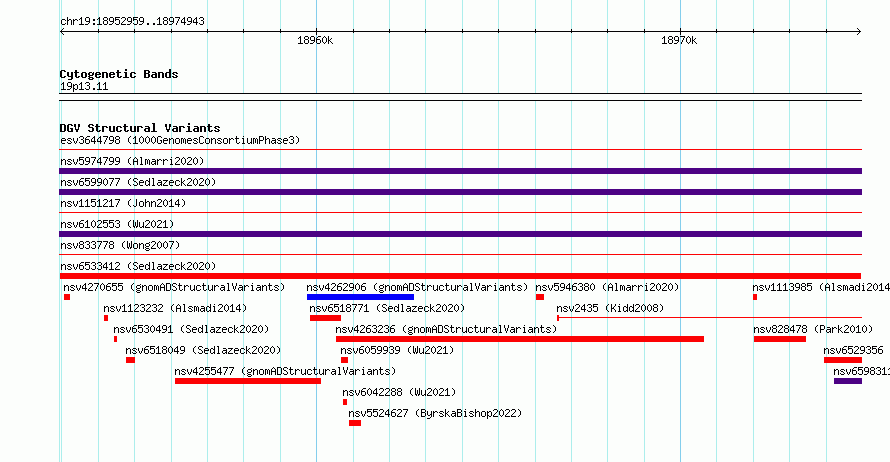Screen dimensions: 890x462
Task: Click the nsv6102553 (Wu2021) label
Action: tap(117, 224)
